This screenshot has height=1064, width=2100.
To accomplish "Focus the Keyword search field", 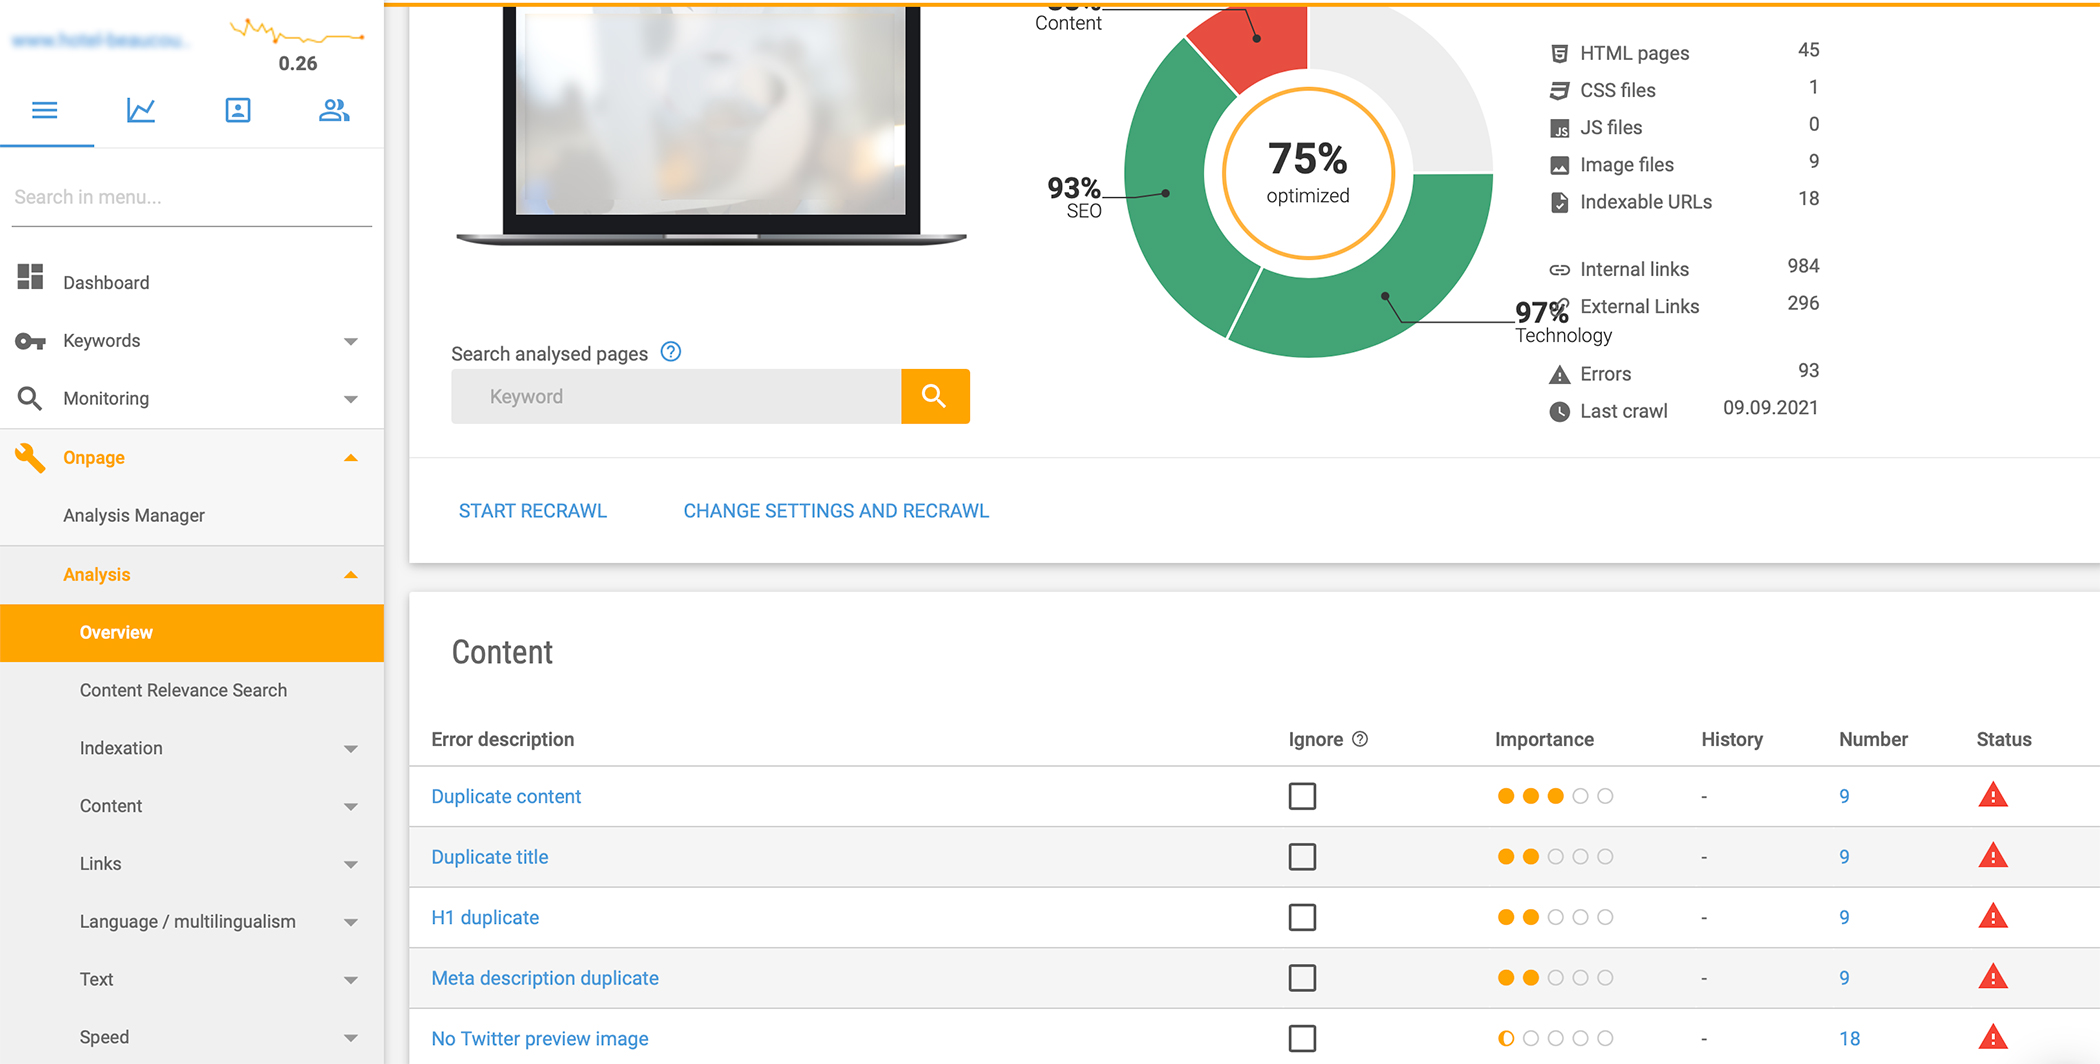I will [x=676, y=396].
